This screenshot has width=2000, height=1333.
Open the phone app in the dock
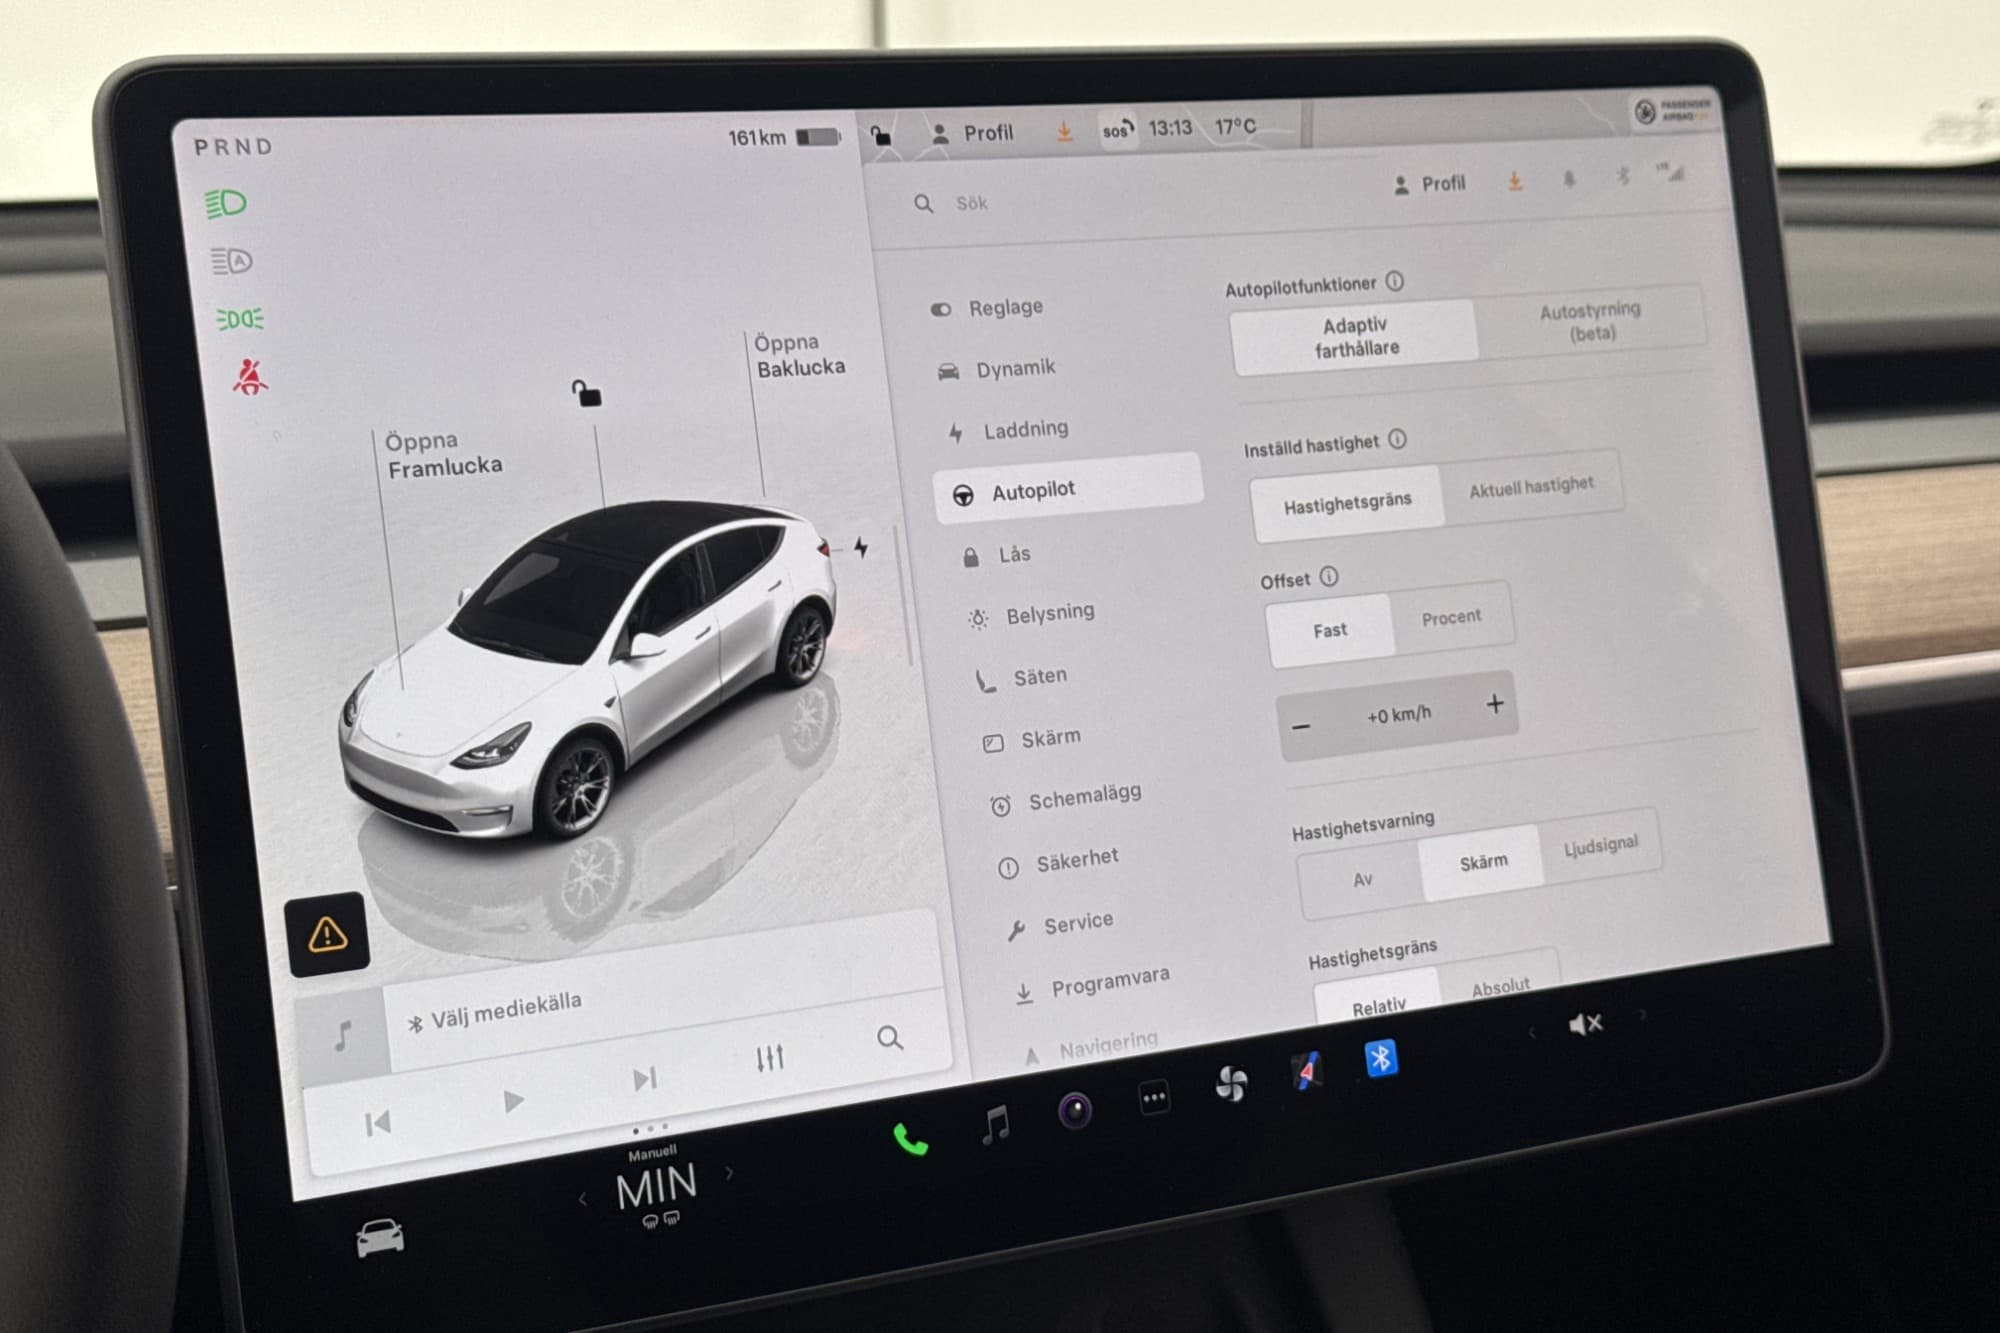pyautogui.click(x=909, y=1139)
